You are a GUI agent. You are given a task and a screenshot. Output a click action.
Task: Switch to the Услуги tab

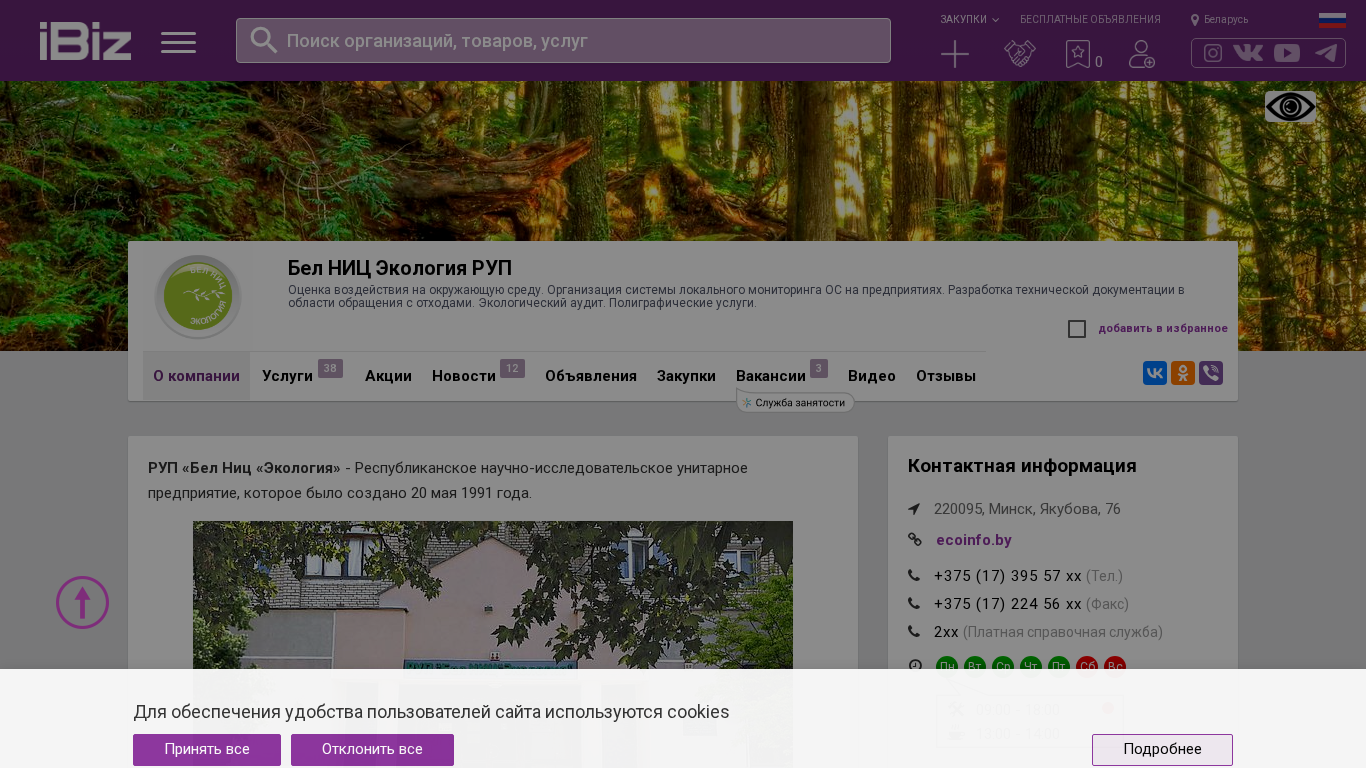tap(288, 376)
